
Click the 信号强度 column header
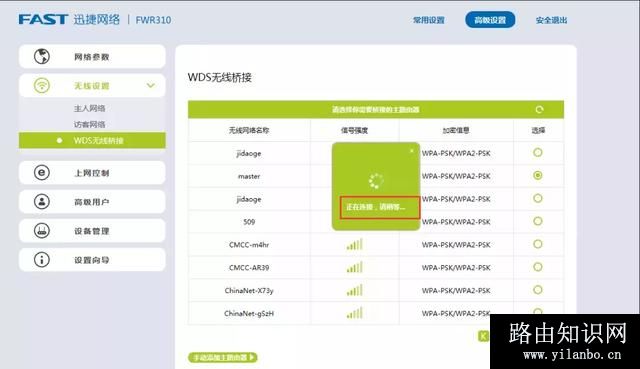coord(354,130)
